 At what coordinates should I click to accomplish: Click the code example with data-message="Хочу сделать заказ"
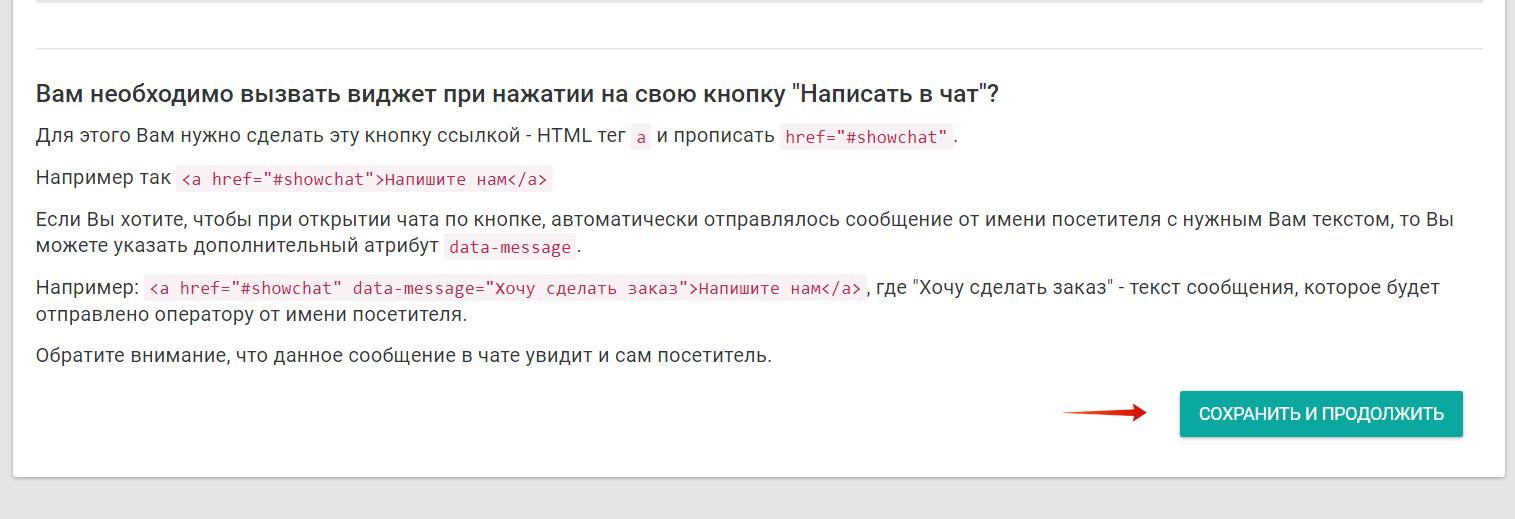pyautogui.click(x=505, y=289)
